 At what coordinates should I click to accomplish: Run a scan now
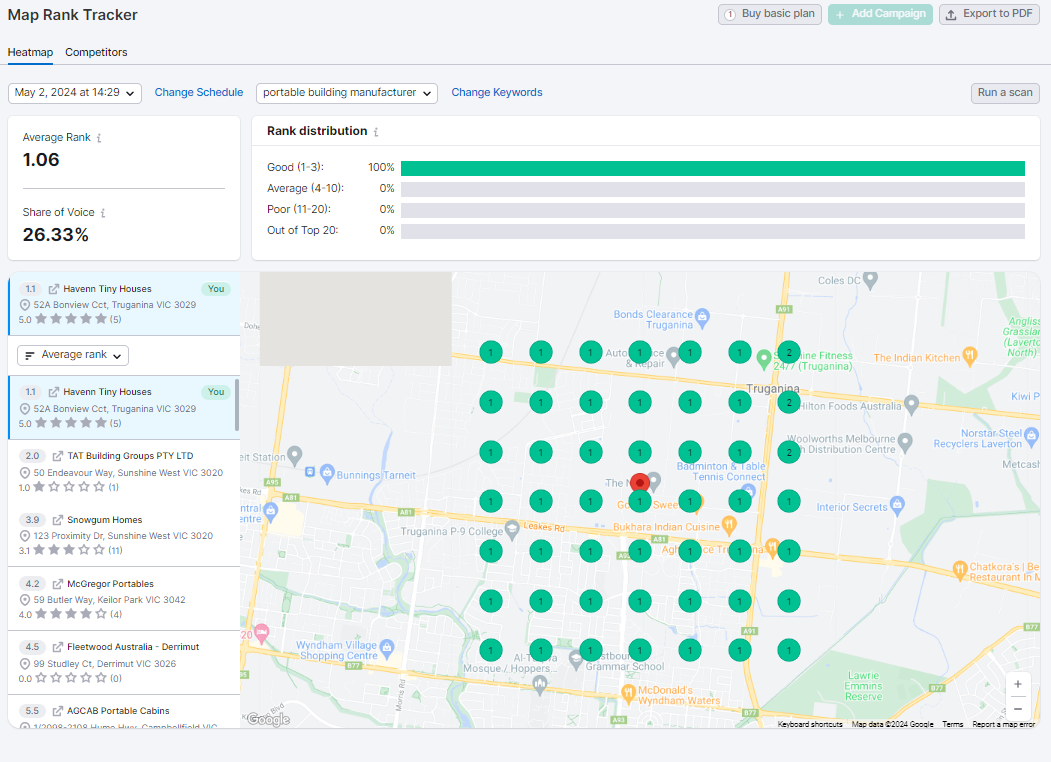pyautogui.click(x=1005, y=92)
